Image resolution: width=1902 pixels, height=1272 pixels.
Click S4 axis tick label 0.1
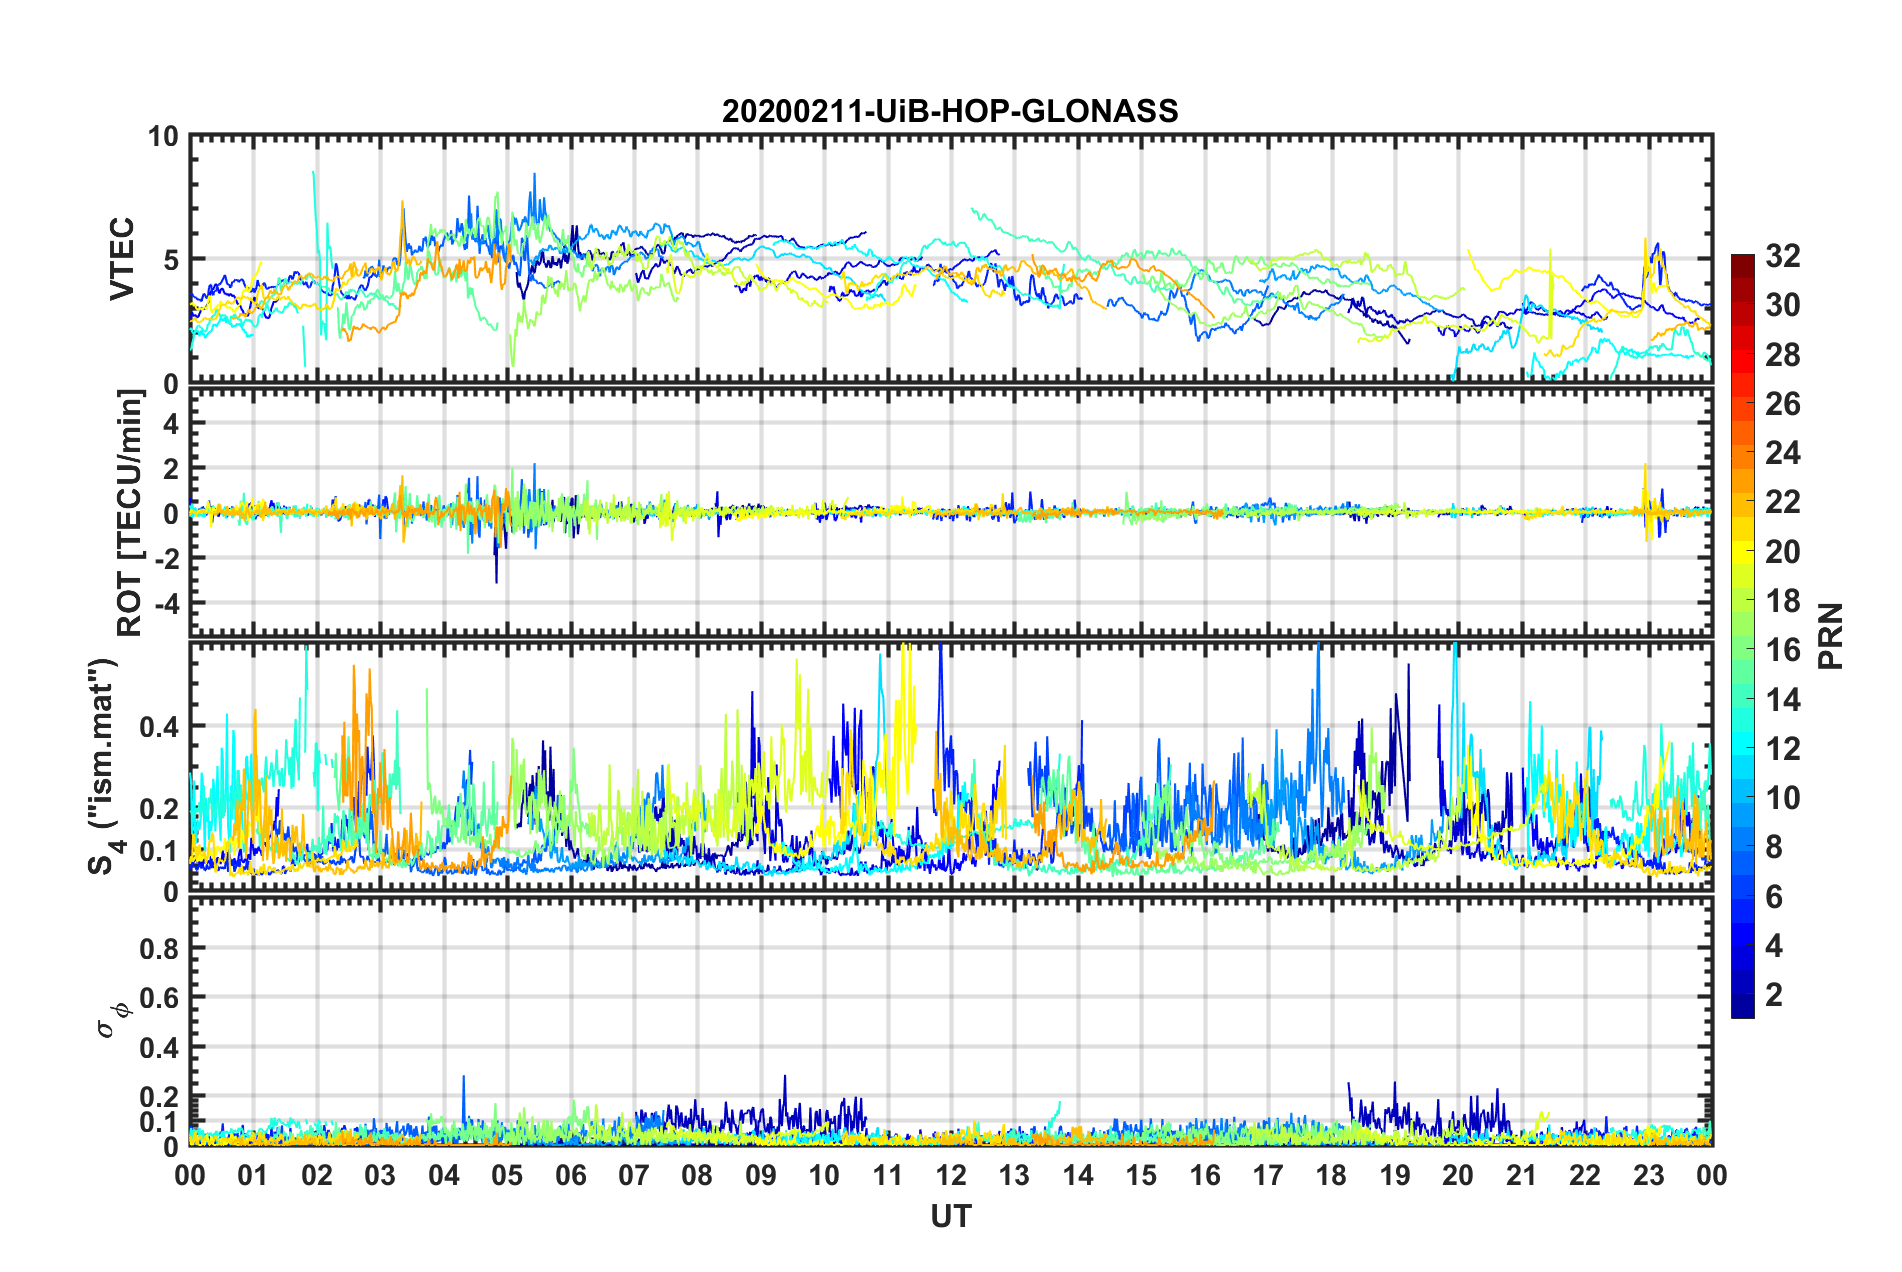[x=159, y=851]
